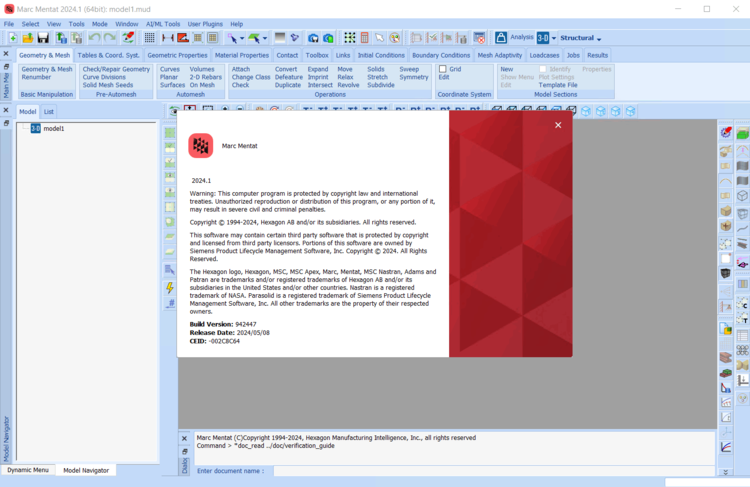
Task: Close the About Marc Mentat splash dialog
Action: (558, 125)
